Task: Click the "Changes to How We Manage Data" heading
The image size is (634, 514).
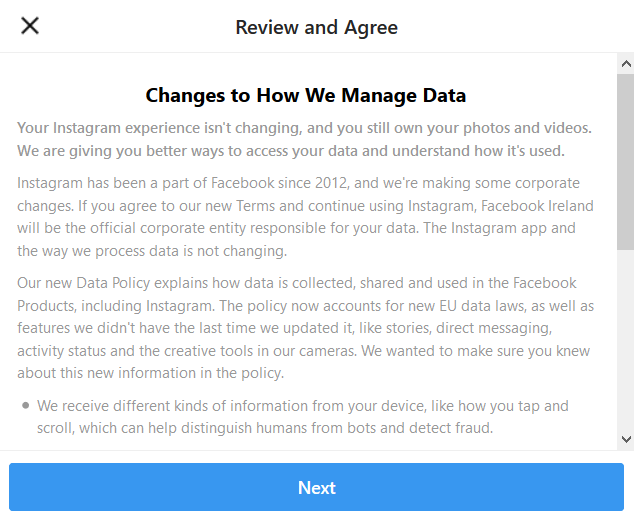Action: click(x=306, y=96)
